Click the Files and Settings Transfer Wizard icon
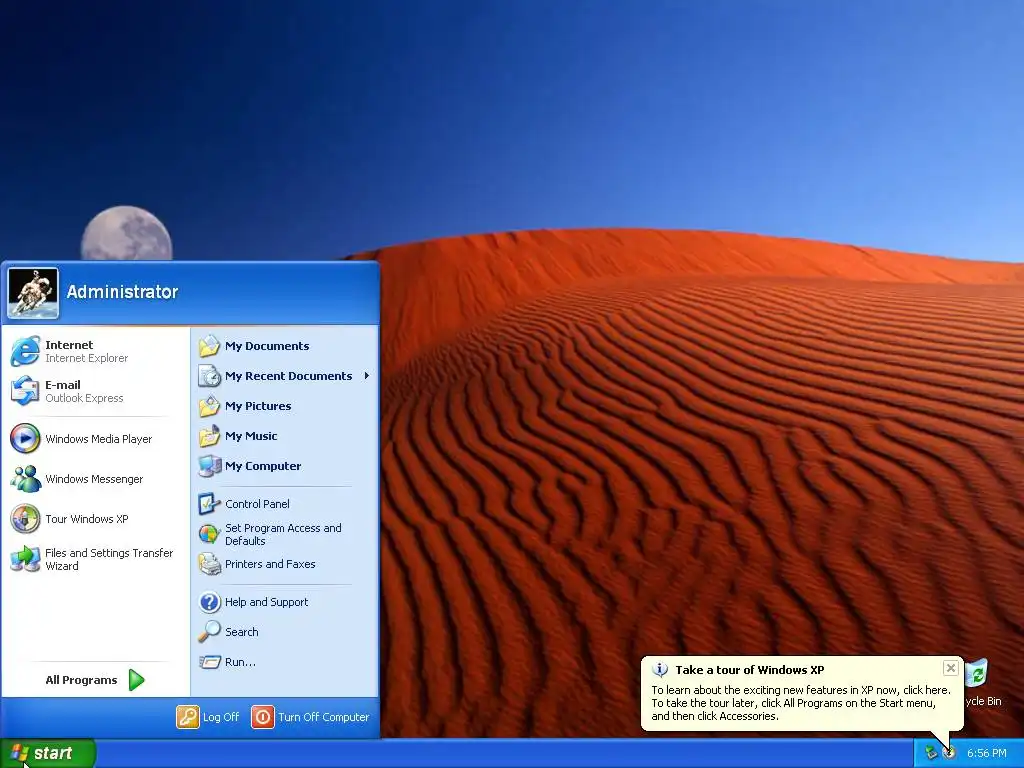Viewport: 1024px width, 768px height. [25, 559]
